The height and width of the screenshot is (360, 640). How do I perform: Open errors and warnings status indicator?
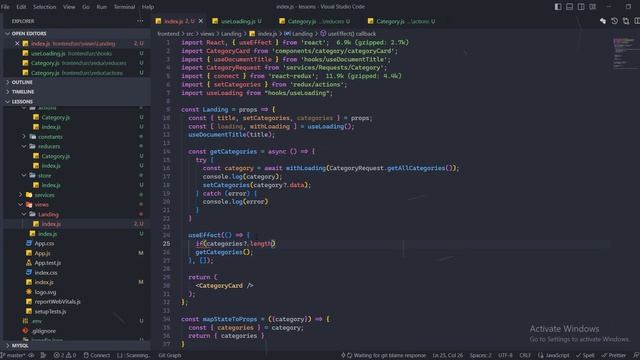point(65,356)
